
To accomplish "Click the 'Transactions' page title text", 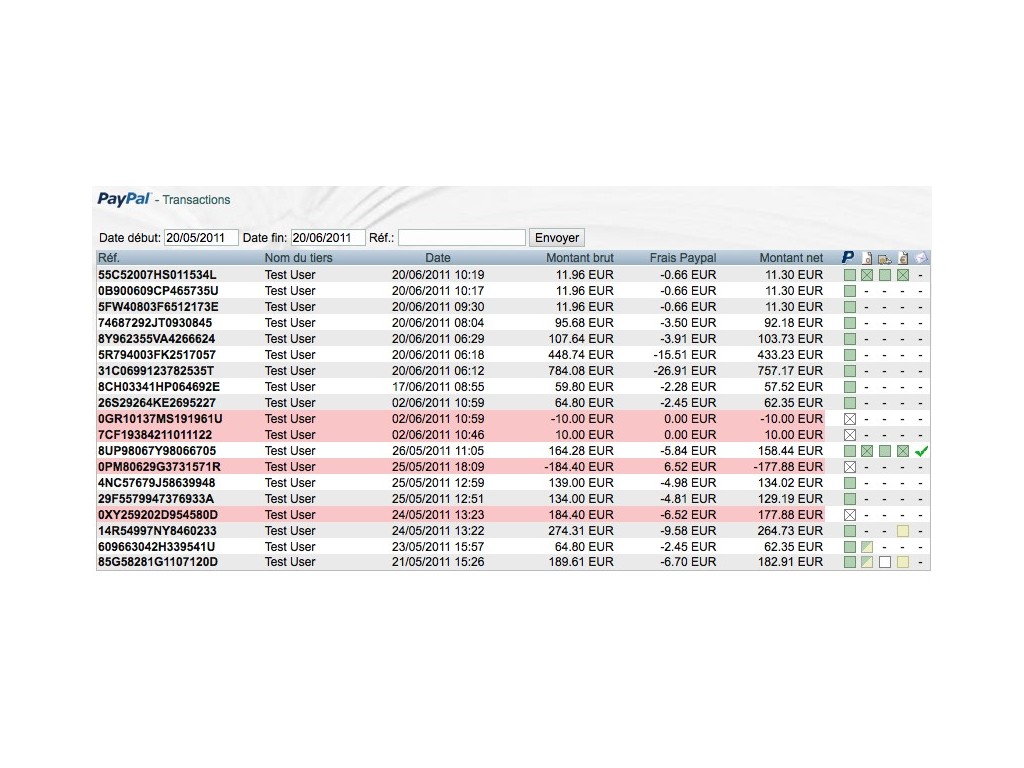I will [196, 200].
